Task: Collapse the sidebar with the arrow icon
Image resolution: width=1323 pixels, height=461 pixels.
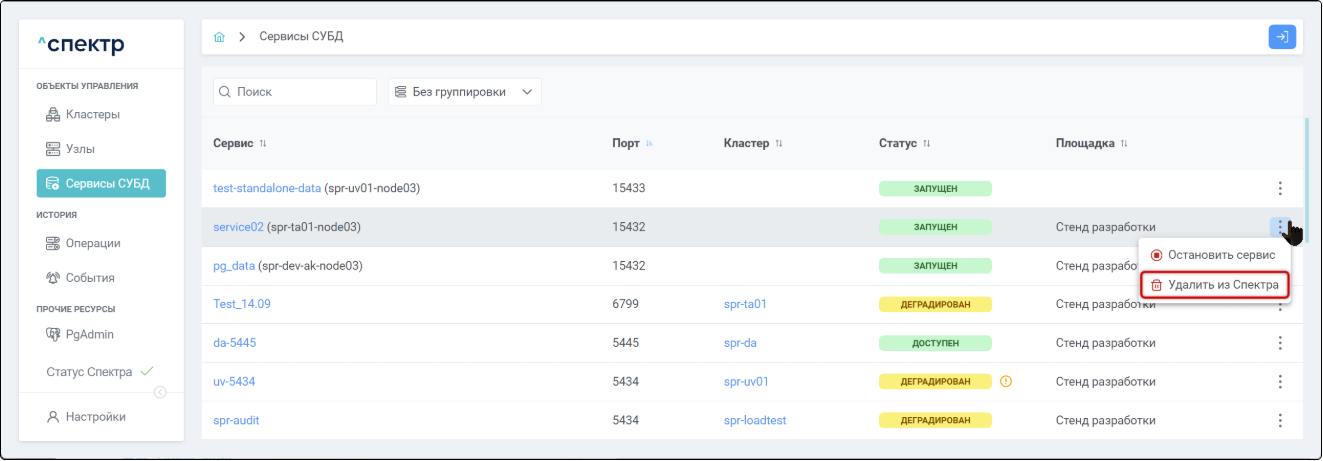Action: [x=160, y=392]
